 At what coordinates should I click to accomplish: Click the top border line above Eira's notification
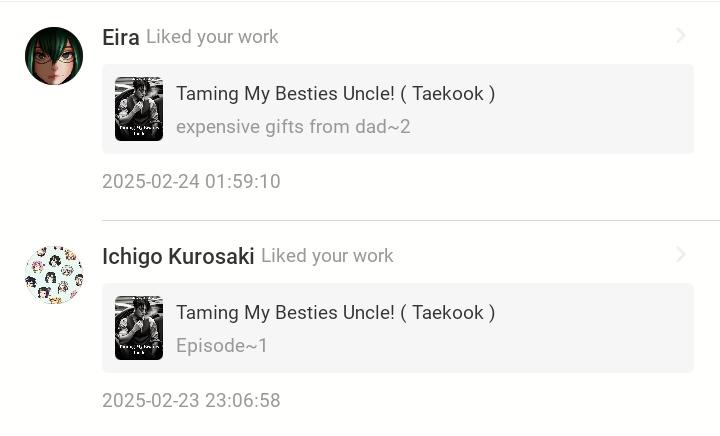360,2
